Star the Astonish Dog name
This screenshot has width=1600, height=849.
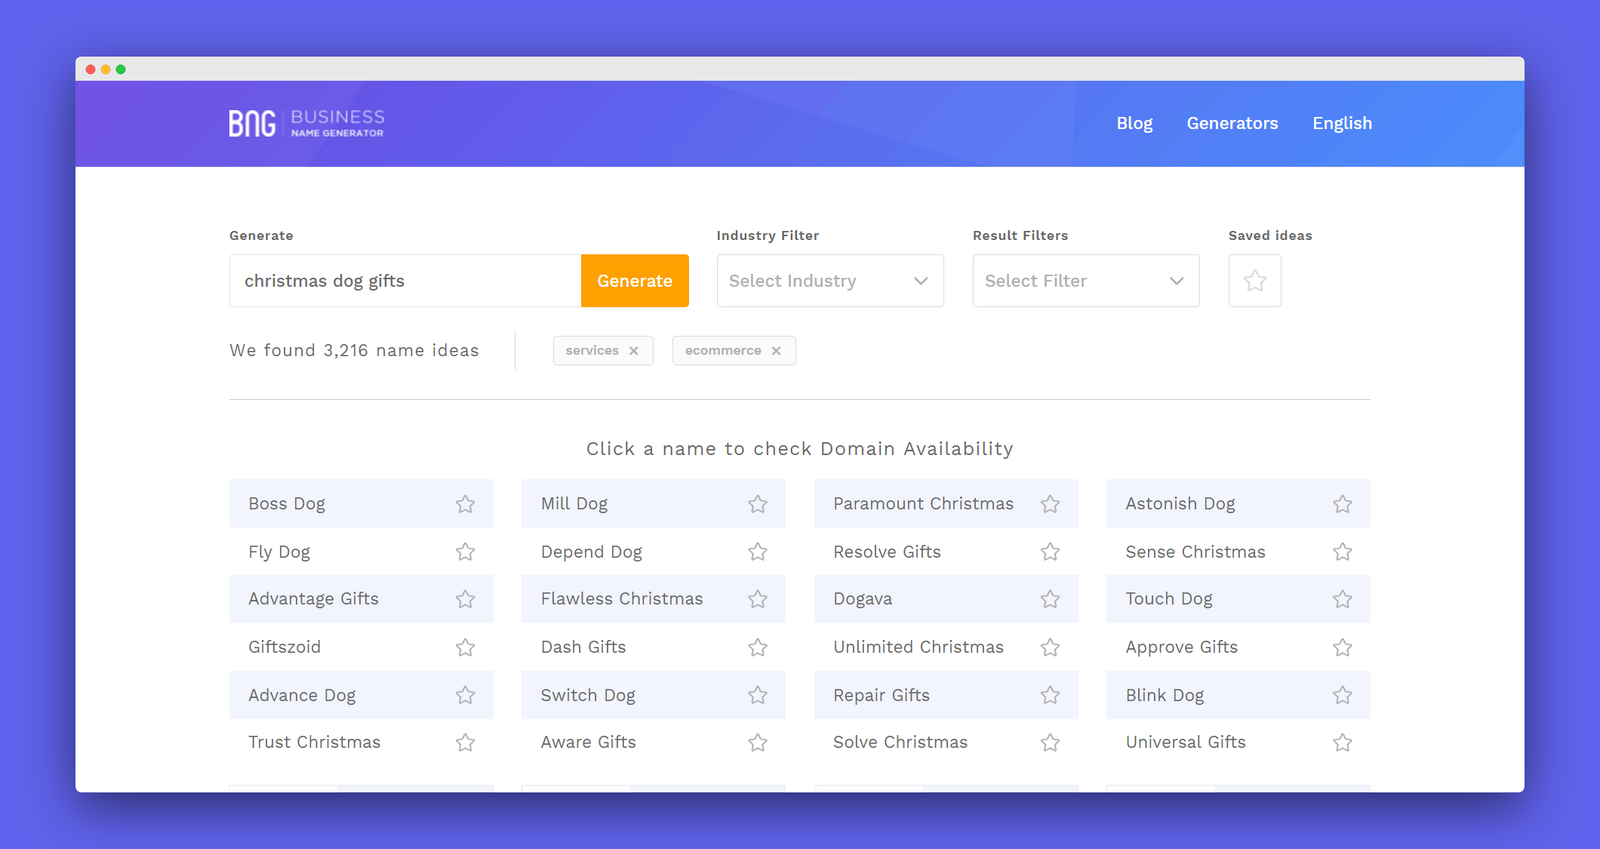point(1343,504)
